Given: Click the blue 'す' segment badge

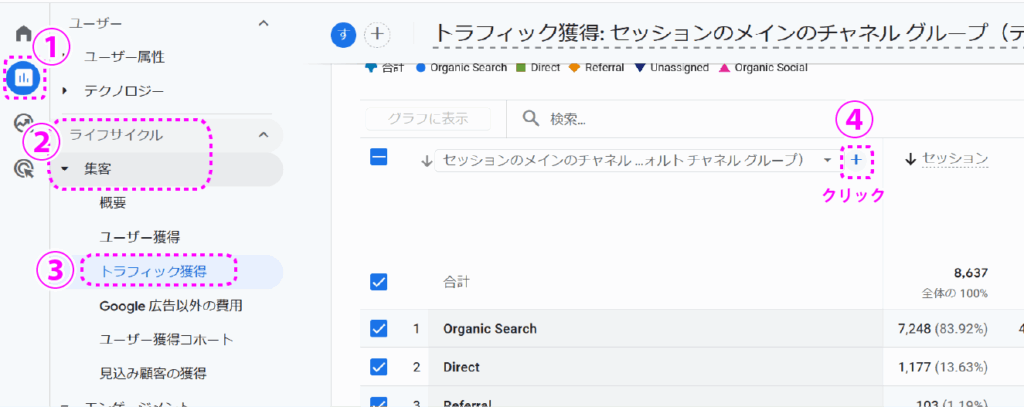Looking at the screenshot, I should (344, 33).
